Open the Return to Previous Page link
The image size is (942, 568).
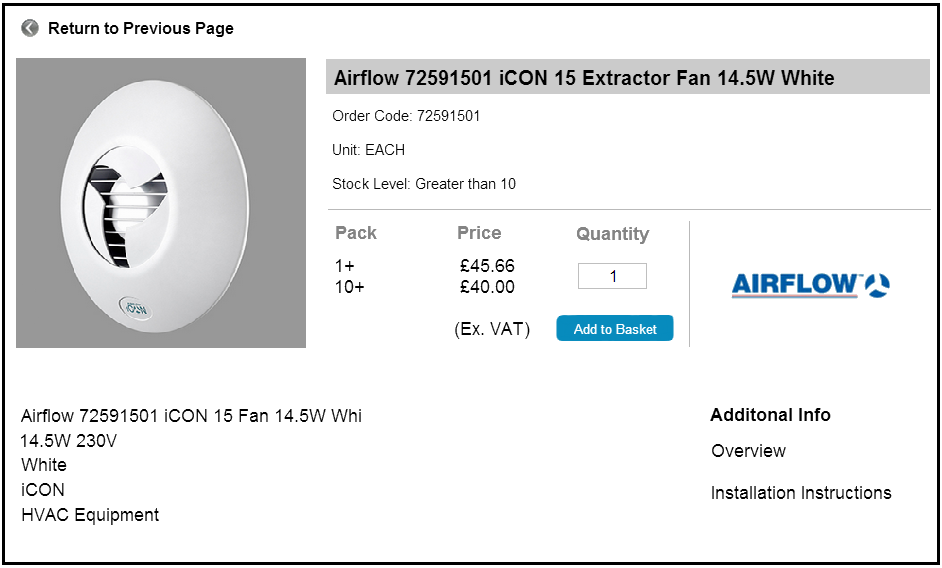[140, 28]
